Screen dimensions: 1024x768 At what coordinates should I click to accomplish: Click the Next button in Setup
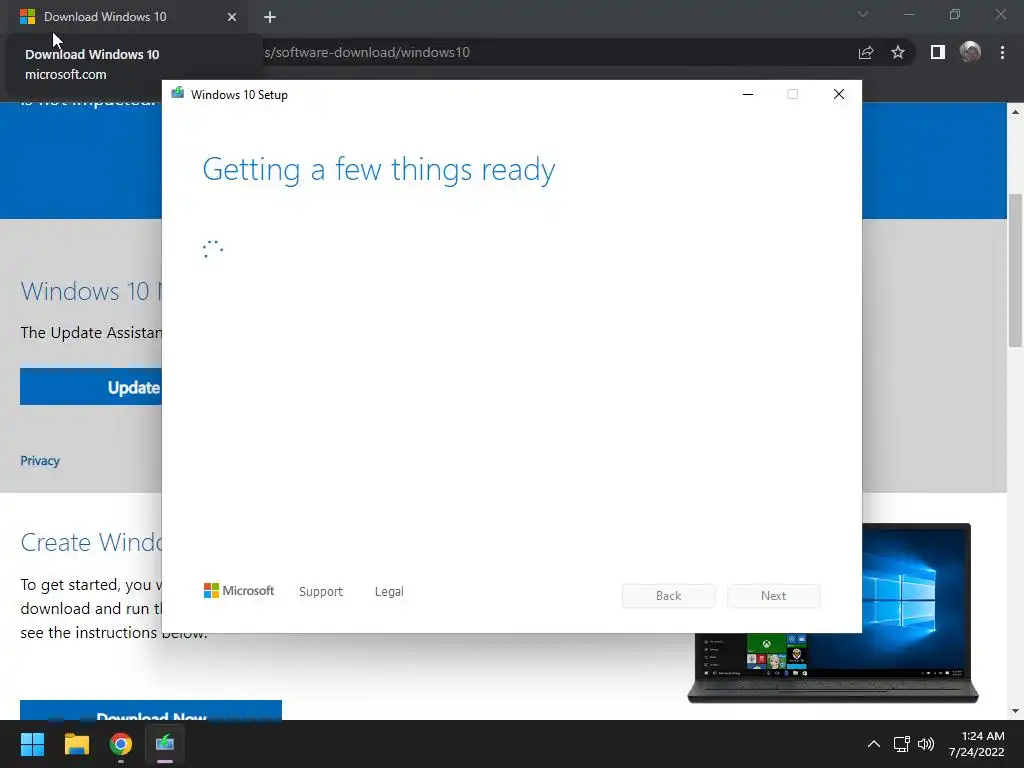point(773,596)
